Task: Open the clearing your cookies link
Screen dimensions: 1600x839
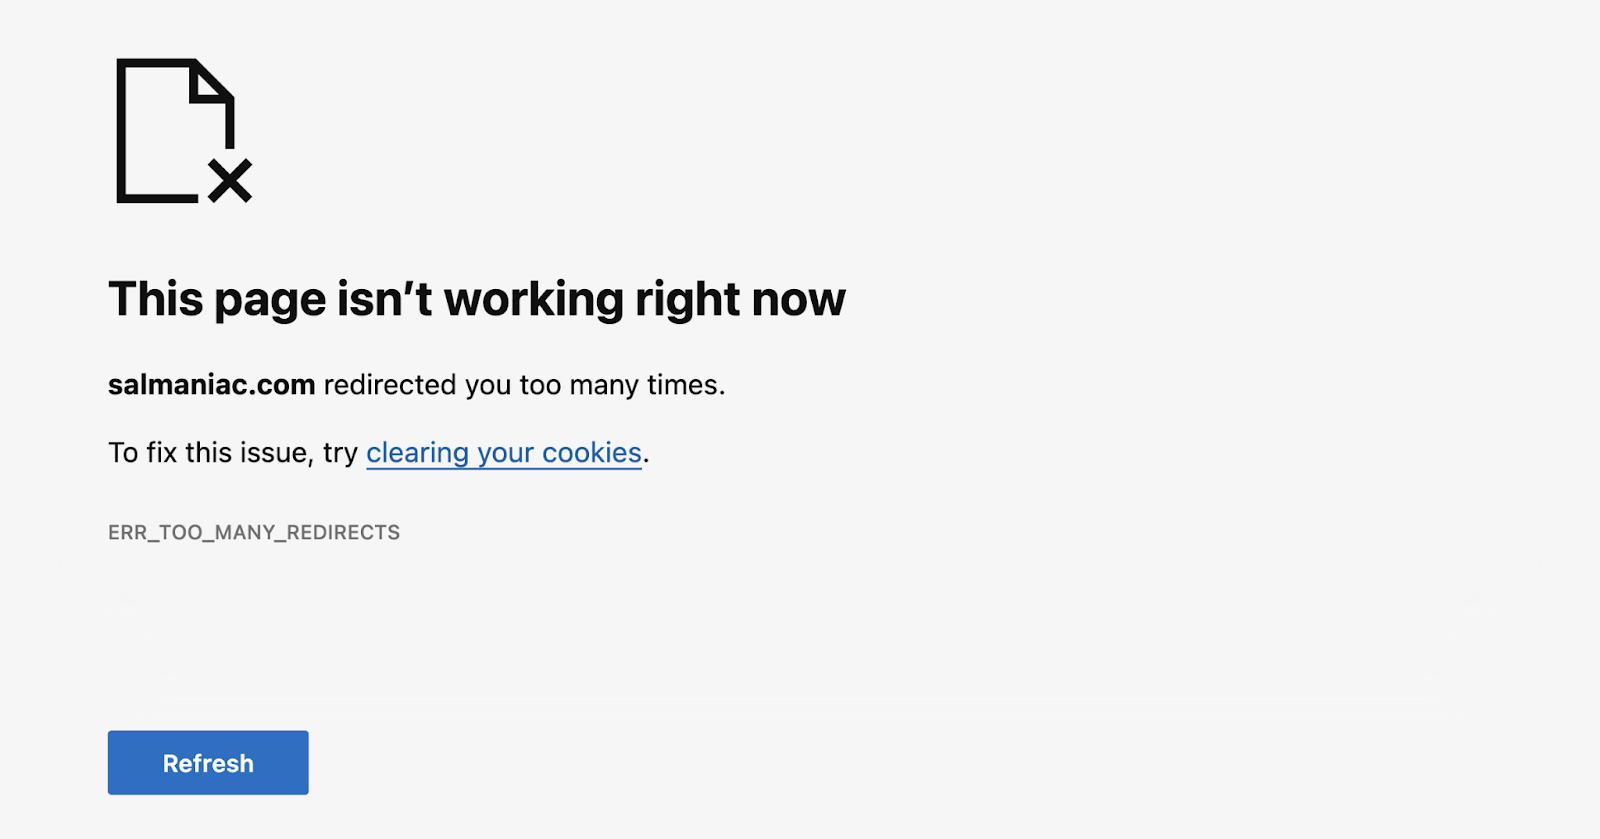Action: [x=504, y=453]
